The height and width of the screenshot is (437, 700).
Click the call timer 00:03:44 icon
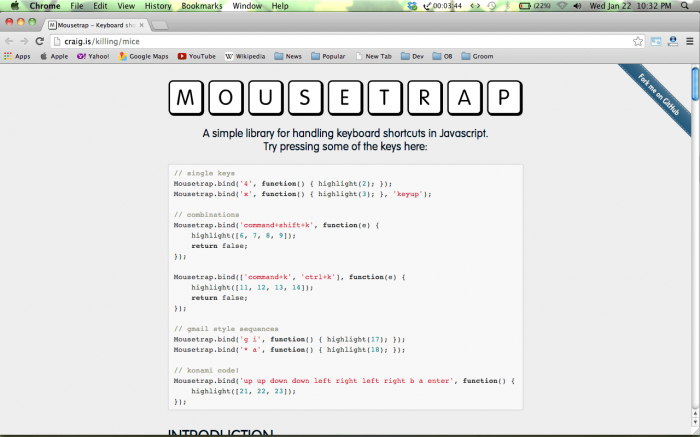click(x=442, y=6)
